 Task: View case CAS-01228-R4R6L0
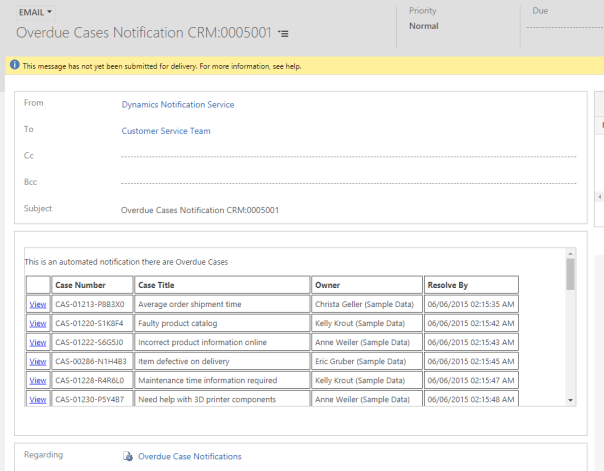(38, 380)
